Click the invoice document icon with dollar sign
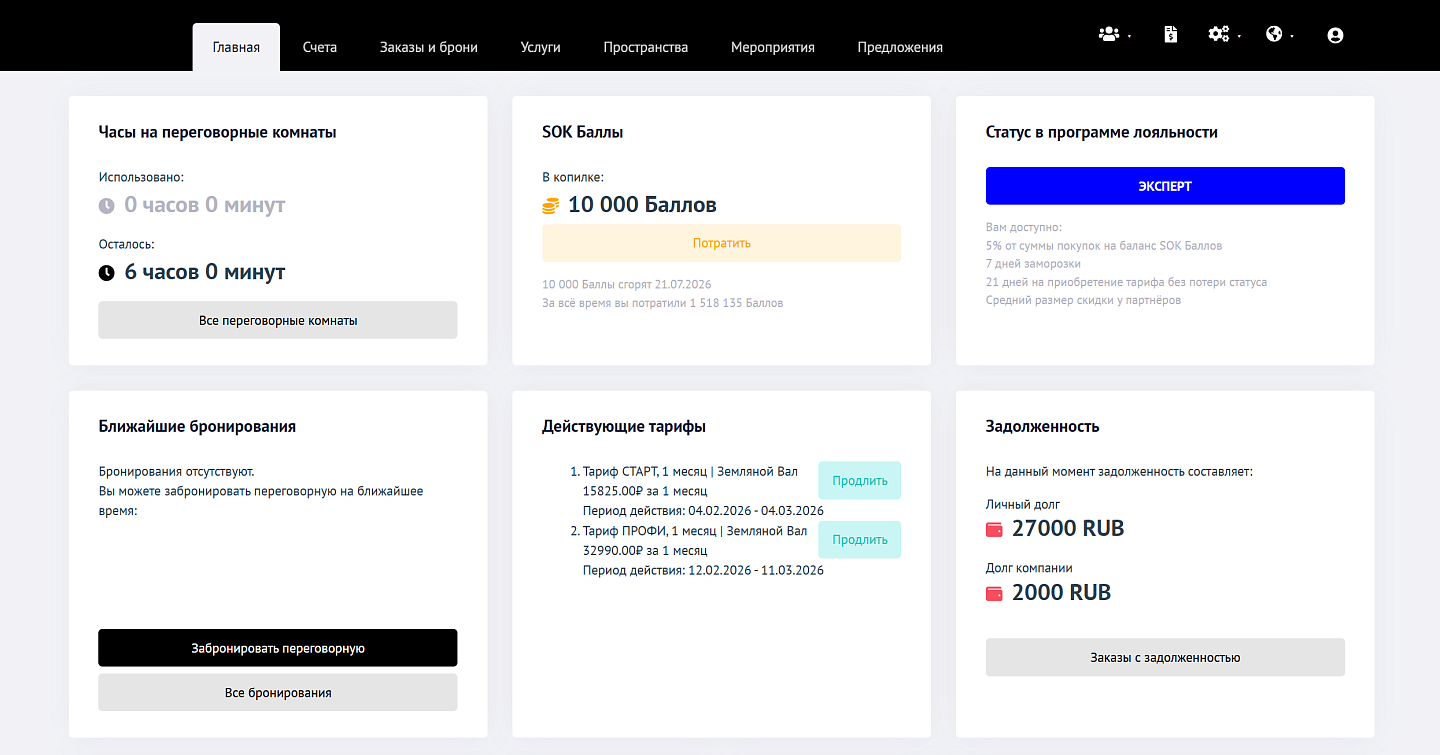The width and height of the screenshot is (1440, 755). point(1170,34)
